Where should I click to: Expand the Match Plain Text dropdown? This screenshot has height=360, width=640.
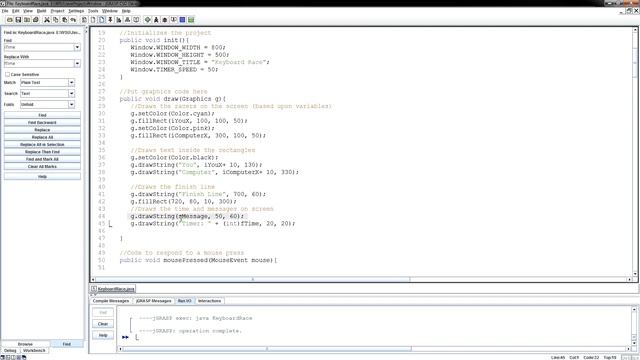click(71, 82)
